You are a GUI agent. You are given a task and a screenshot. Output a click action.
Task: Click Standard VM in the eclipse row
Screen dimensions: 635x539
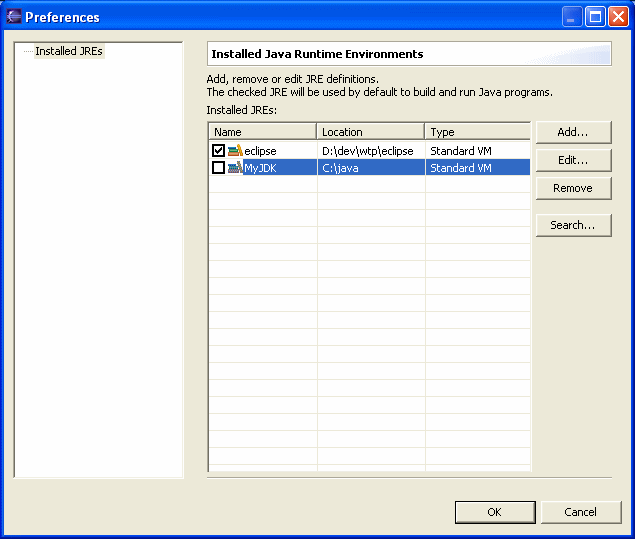tap(461, 151)
